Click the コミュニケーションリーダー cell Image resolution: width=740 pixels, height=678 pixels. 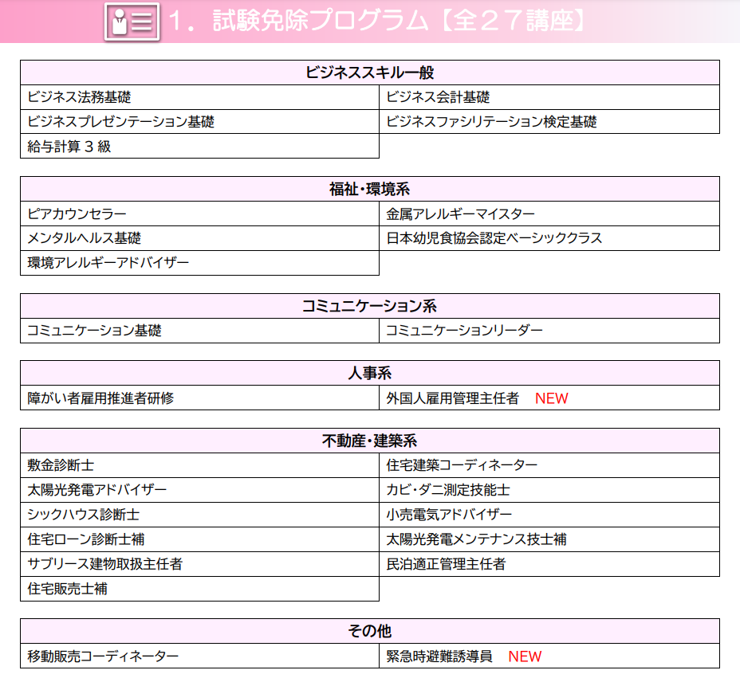click(x=549, y=330)
